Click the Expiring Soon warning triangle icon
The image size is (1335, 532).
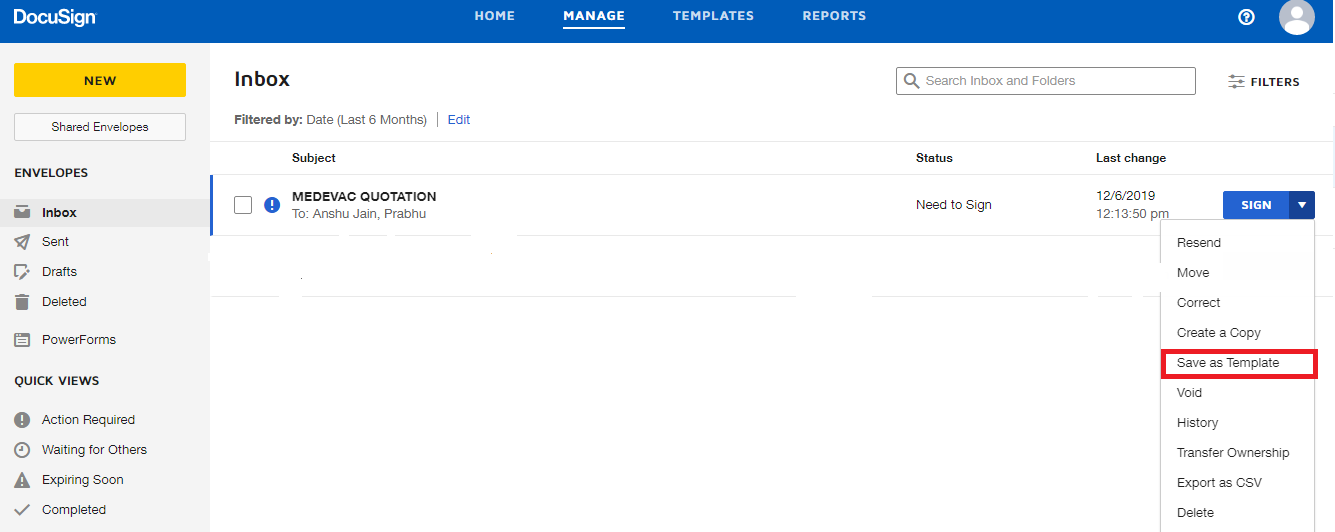pos(22,480)
